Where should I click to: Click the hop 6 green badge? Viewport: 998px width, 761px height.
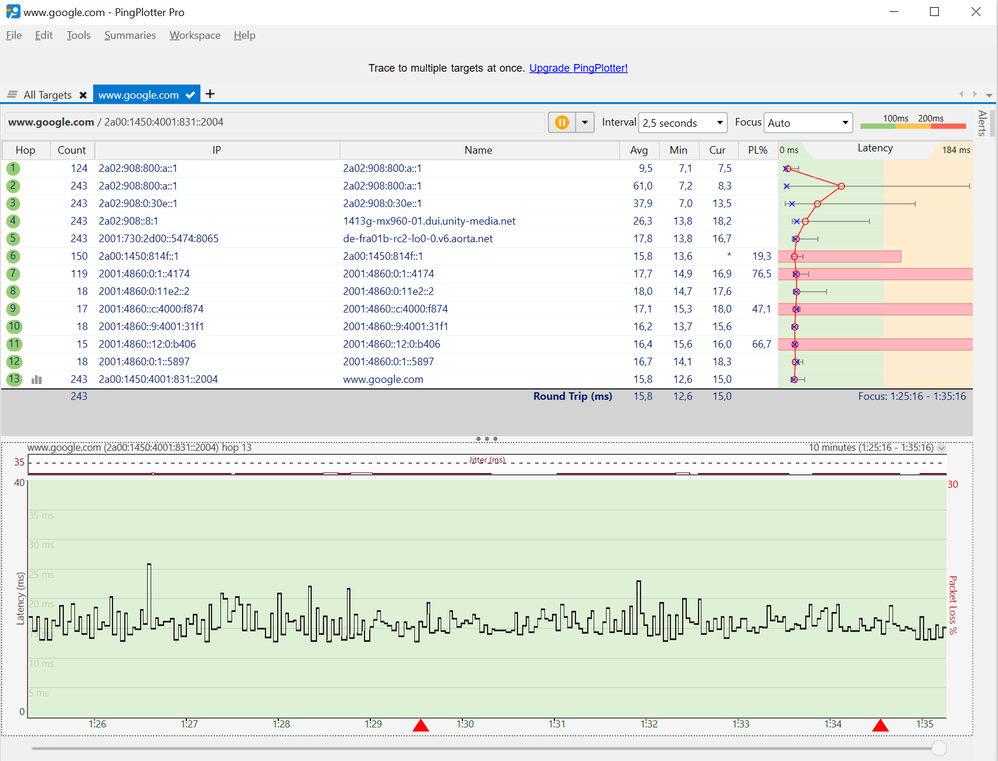(x=11, y=256)
